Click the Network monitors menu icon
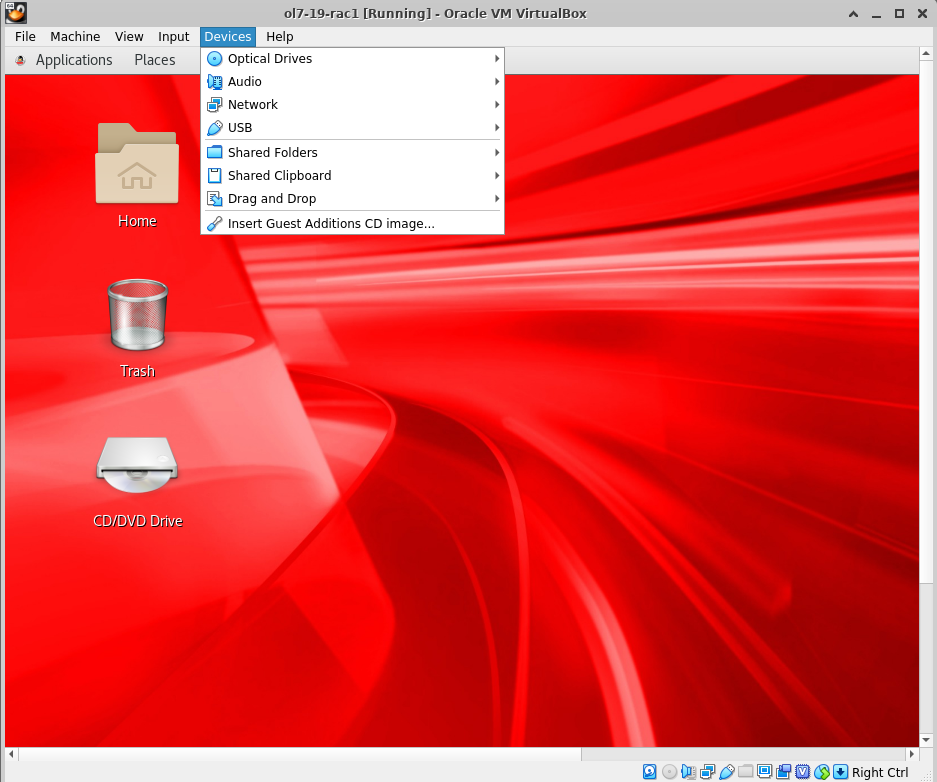This screenshot has height=782, width=937. coord(214,105)
